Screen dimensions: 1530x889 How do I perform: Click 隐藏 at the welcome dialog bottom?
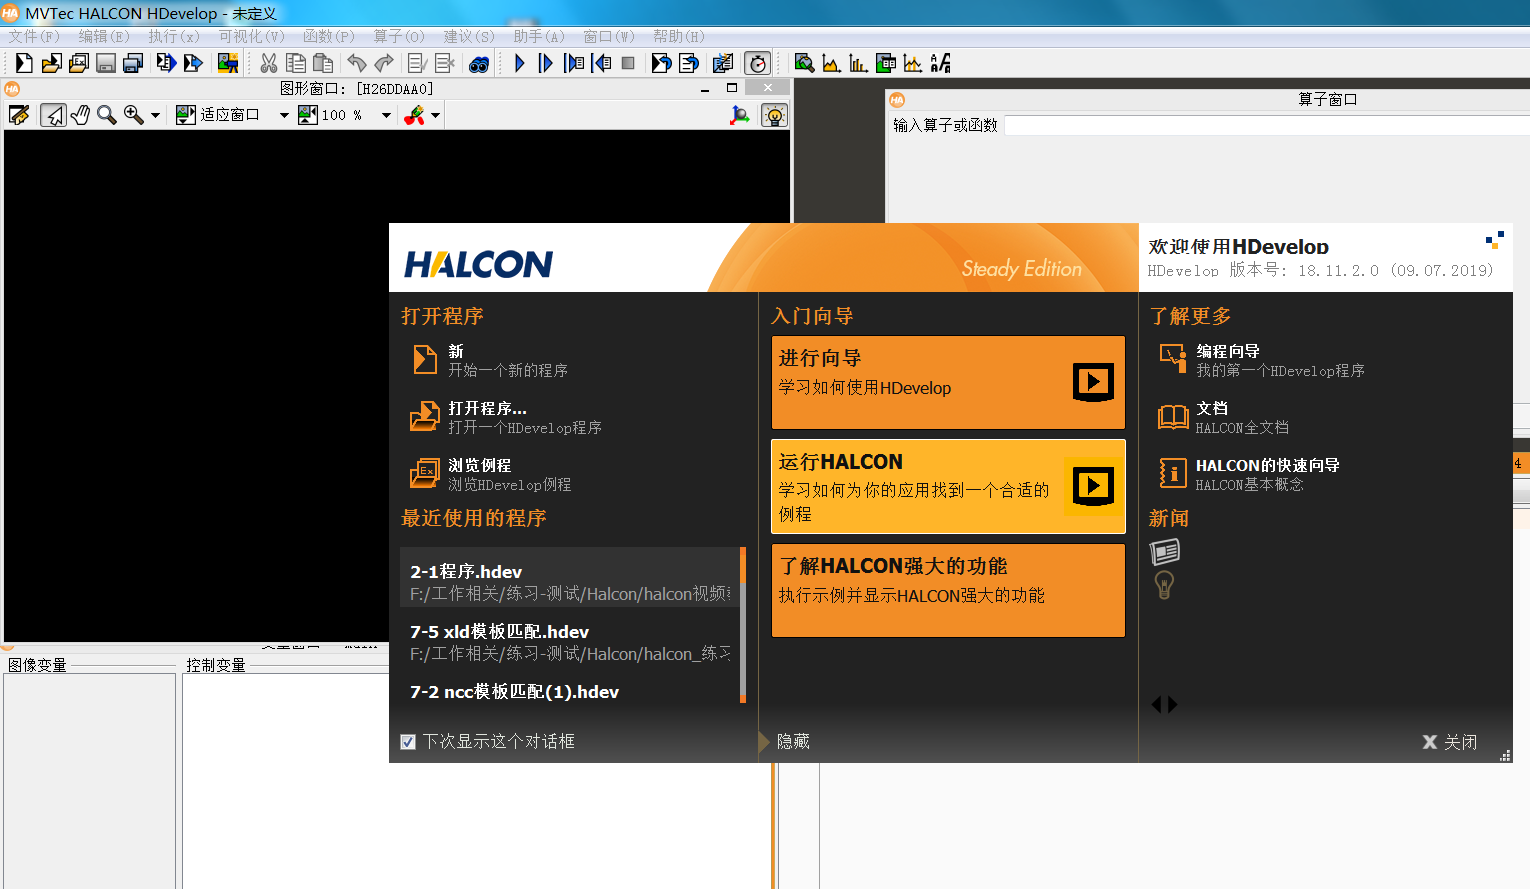791,741
